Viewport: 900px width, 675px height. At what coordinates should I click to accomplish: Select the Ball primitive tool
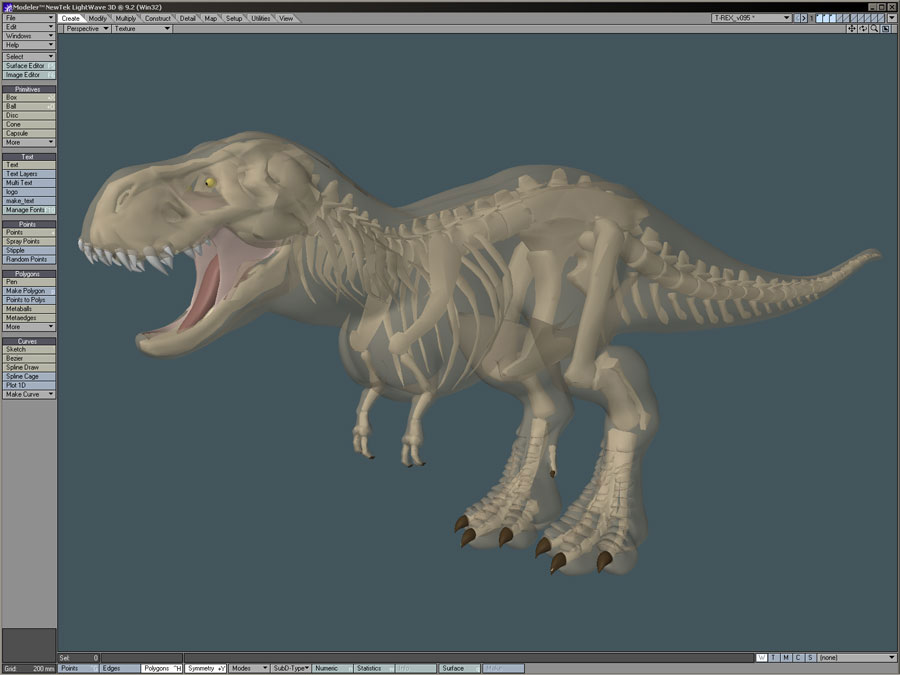[29, 106]
